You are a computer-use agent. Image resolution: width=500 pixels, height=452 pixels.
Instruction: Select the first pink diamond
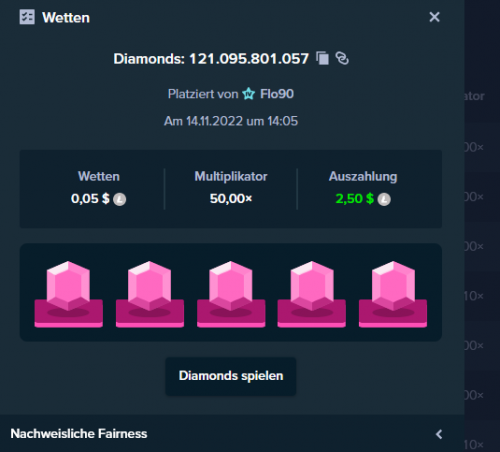[x=68, y=294]
